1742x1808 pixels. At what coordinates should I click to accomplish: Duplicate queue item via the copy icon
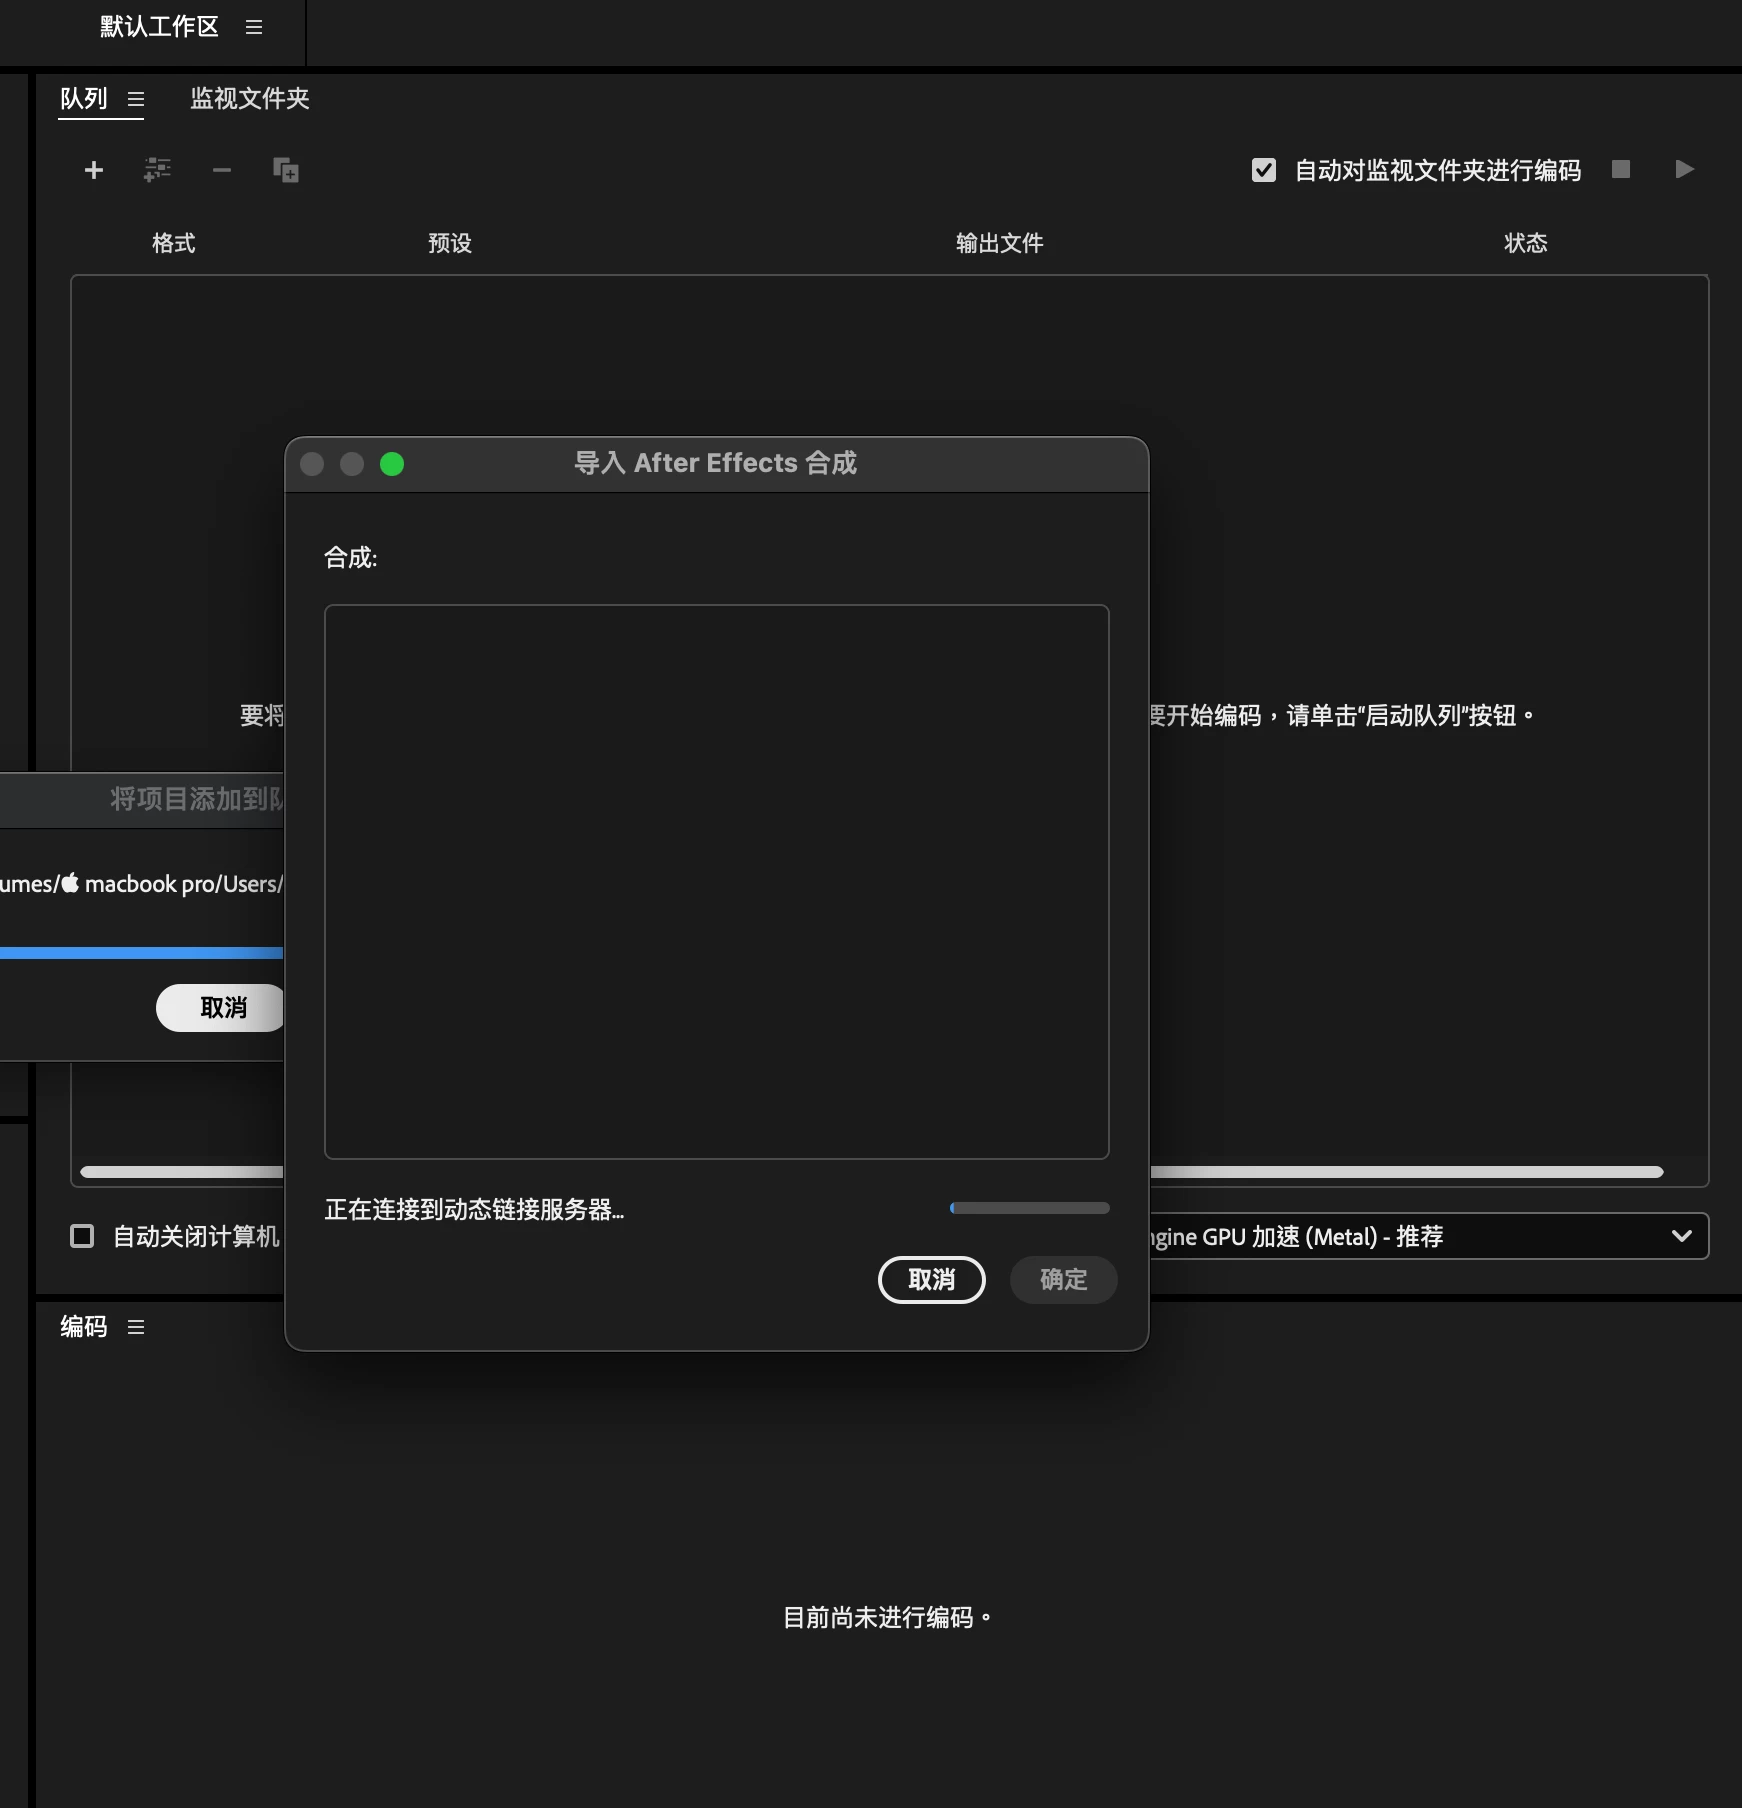point(286,170)
